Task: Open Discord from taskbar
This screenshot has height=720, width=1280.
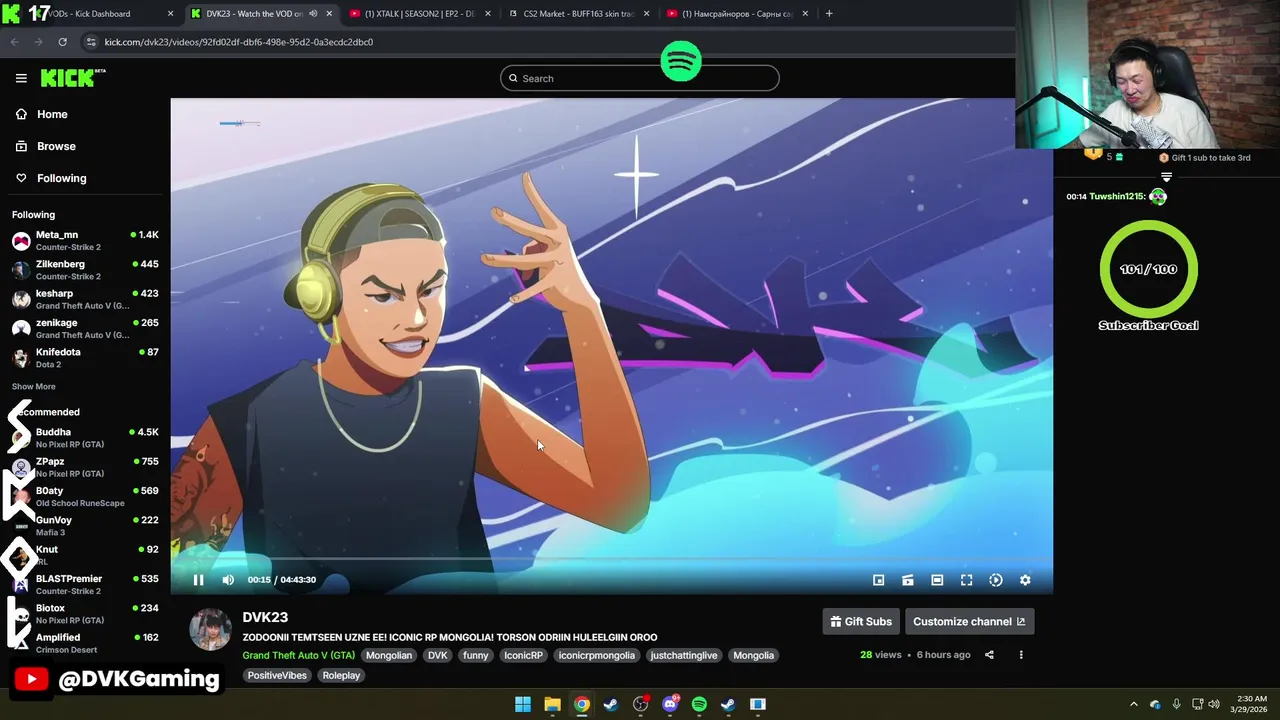Action: click(670, 704)
